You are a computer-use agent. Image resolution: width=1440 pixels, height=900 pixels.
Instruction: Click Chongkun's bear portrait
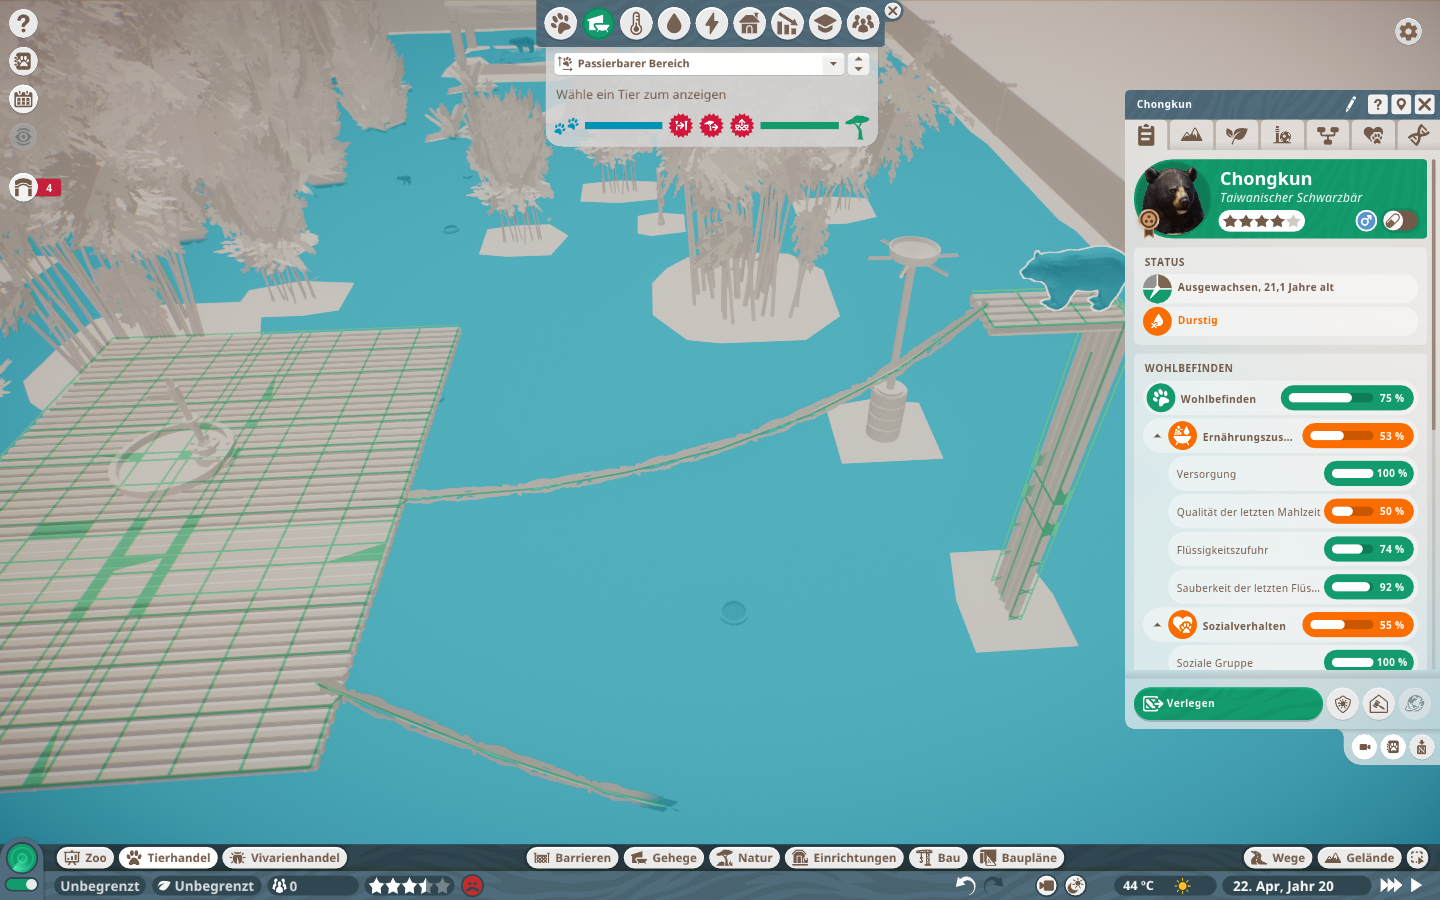coord(1172,198)
